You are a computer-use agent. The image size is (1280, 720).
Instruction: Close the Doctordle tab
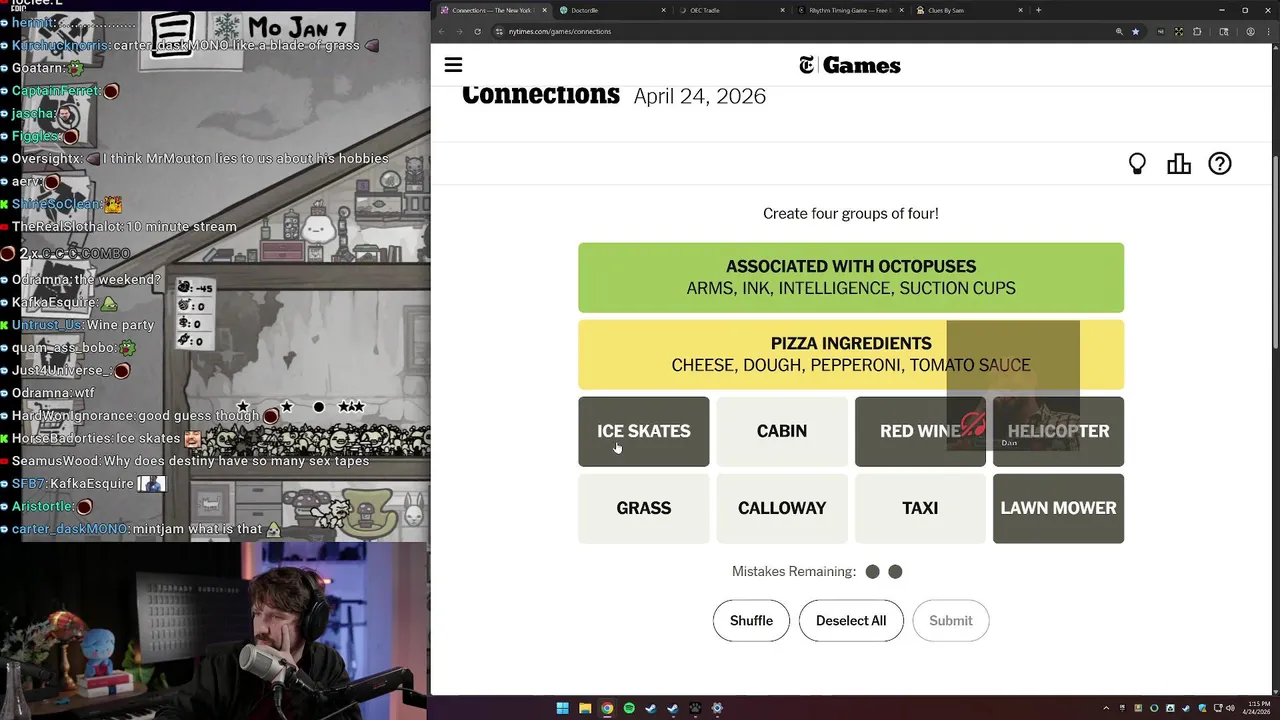pos(663,10)
